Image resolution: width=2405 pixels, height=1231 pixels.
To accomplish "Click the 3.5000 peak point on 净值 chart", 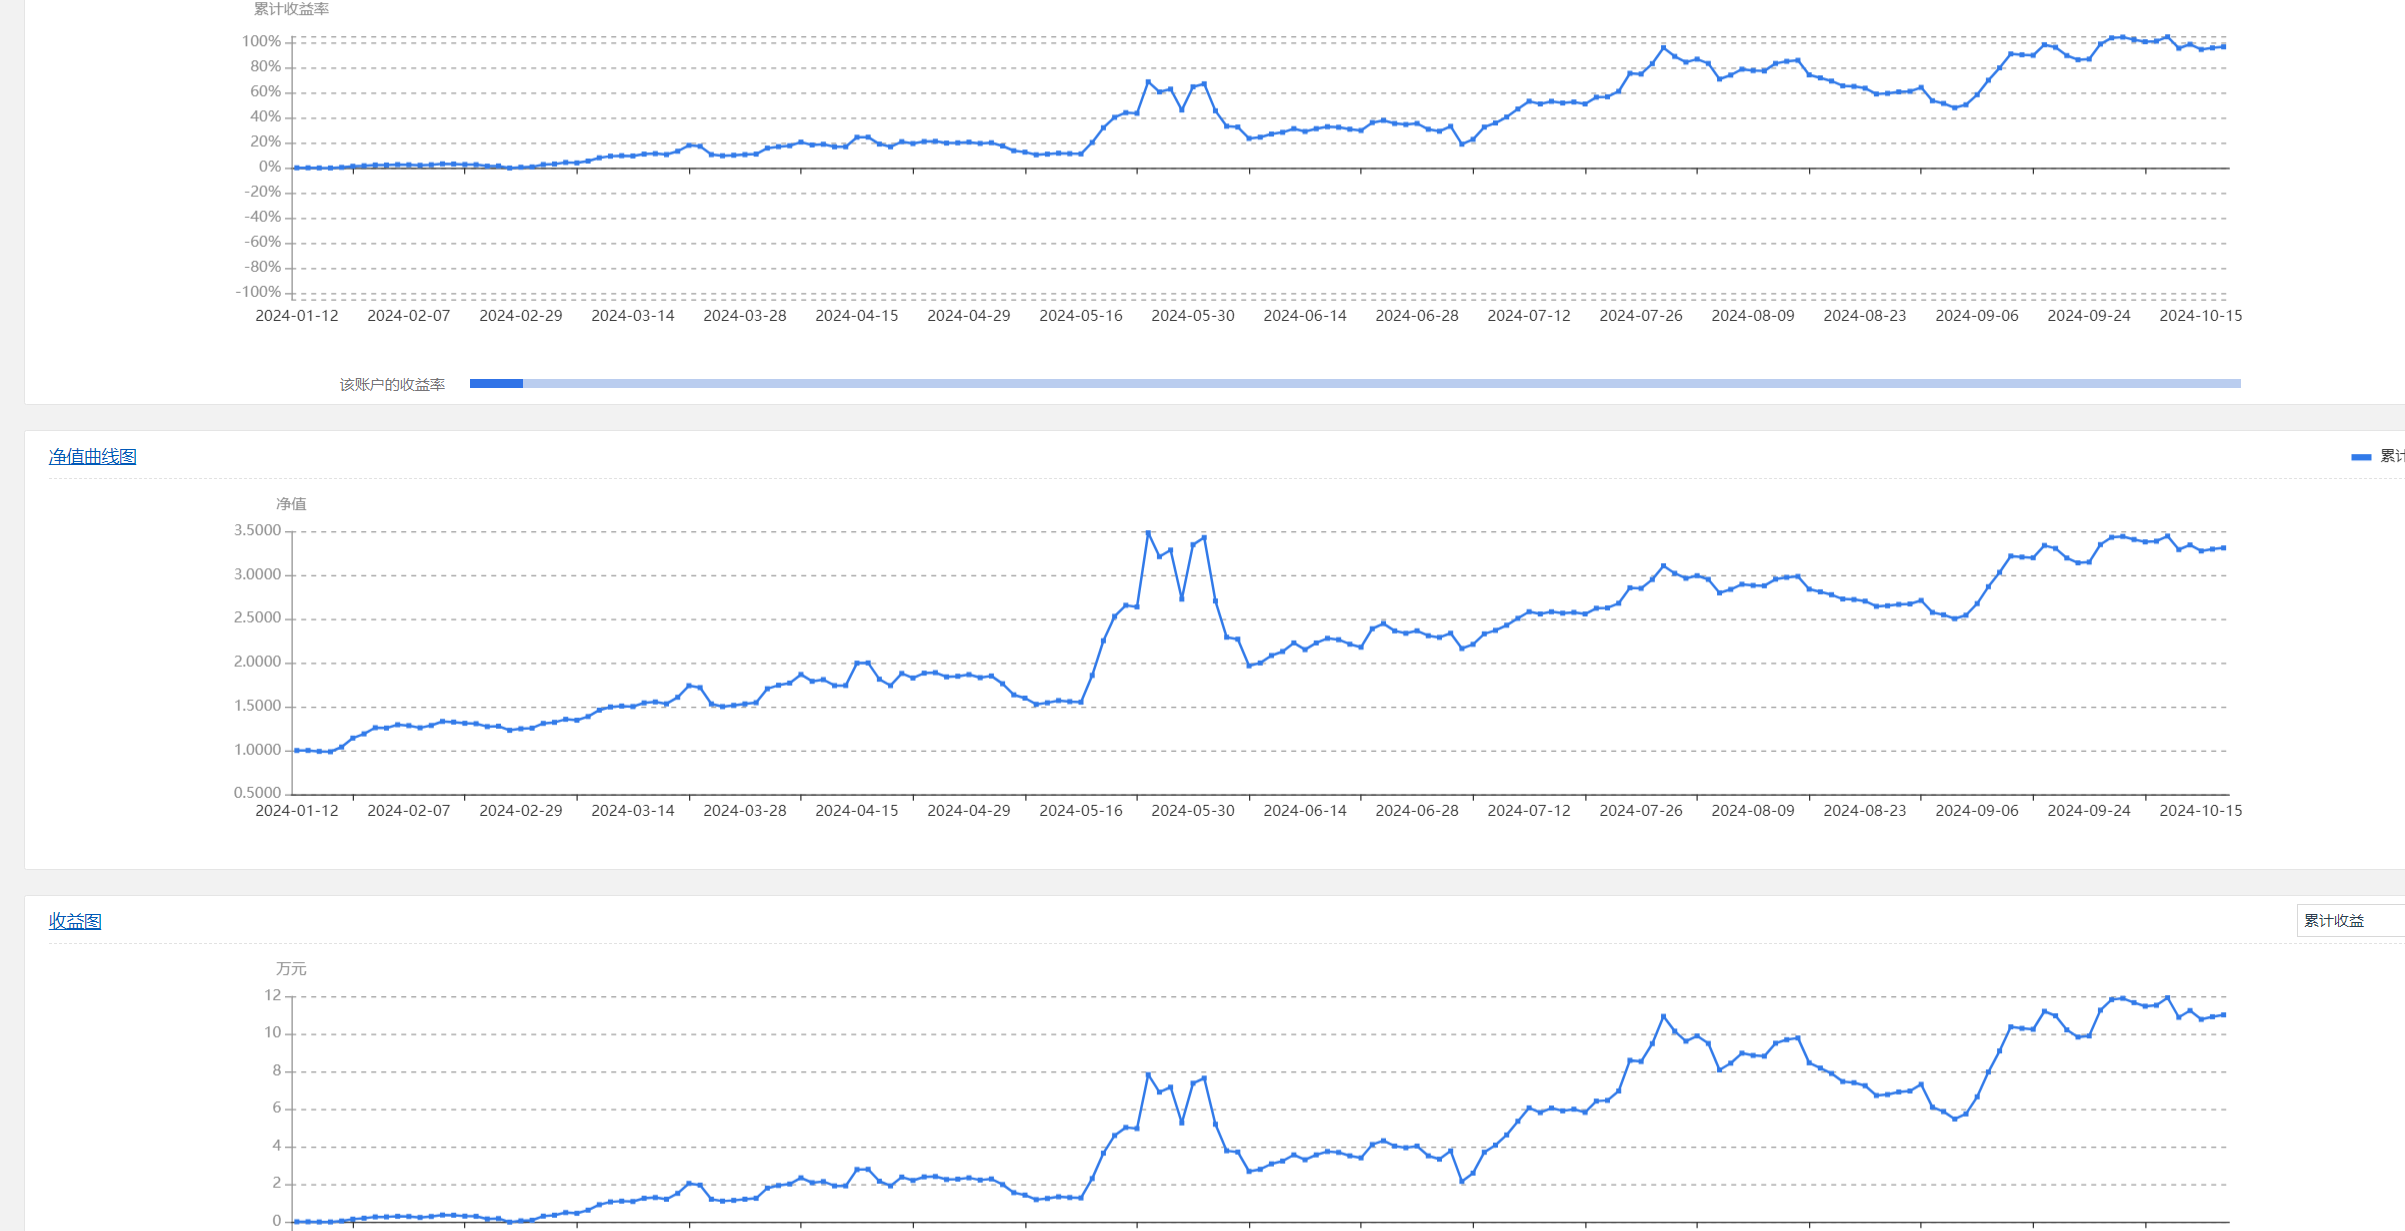I will tap(1148, 532).
